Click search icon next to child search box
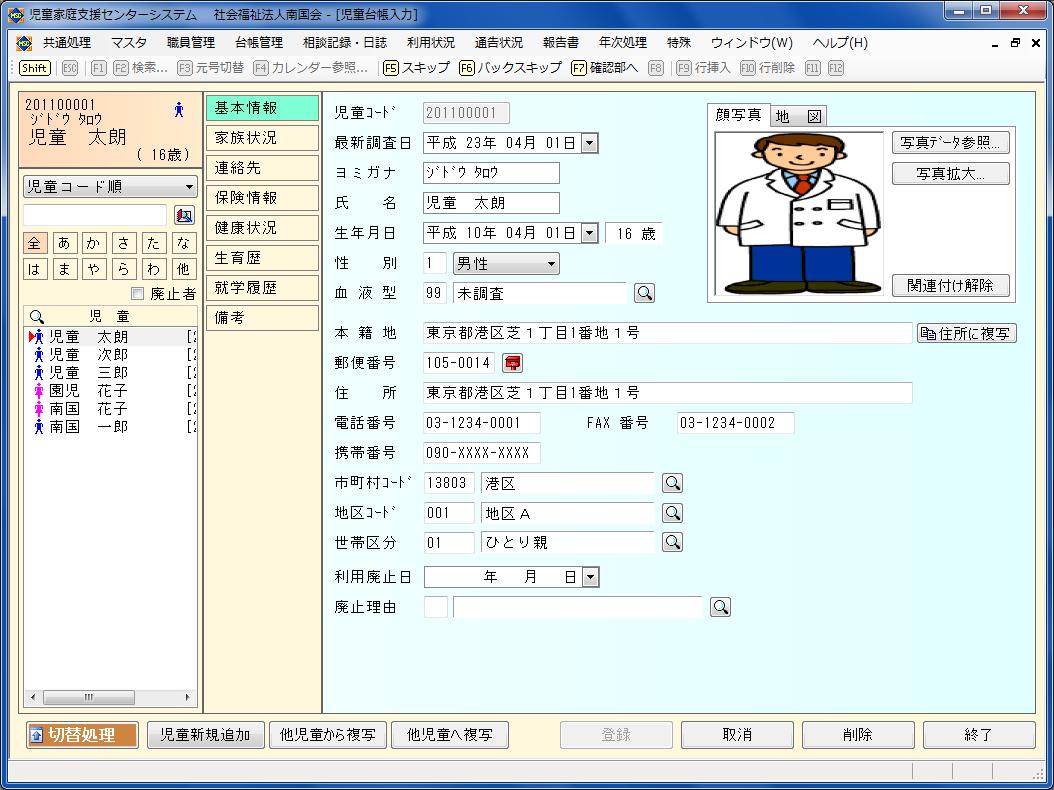 point(184,215)
